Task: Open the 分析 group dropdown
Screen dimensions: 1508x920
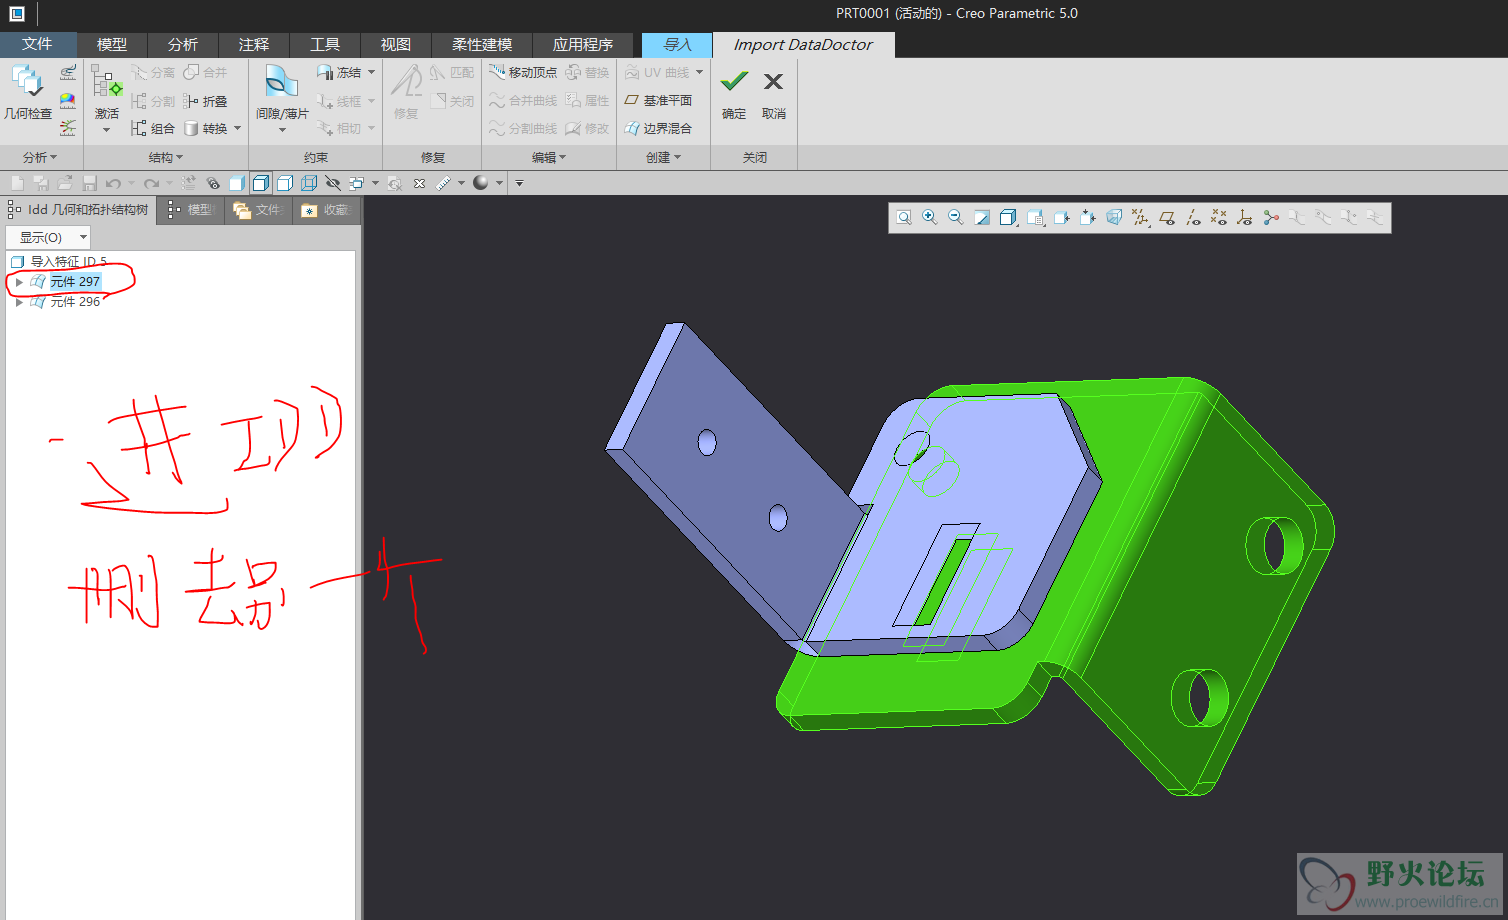Action: click(x=40, y=157)
